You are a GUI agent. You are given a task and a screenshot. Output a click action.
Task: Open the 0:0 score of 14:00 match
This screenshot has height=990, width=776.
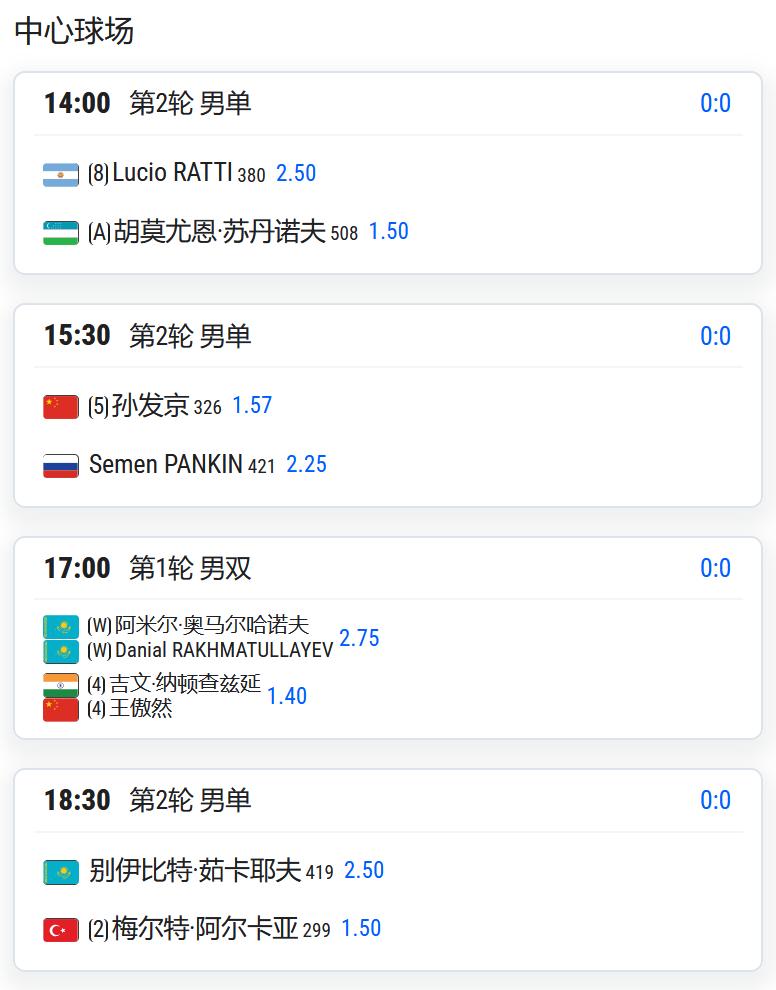click(x=715, y=103)
